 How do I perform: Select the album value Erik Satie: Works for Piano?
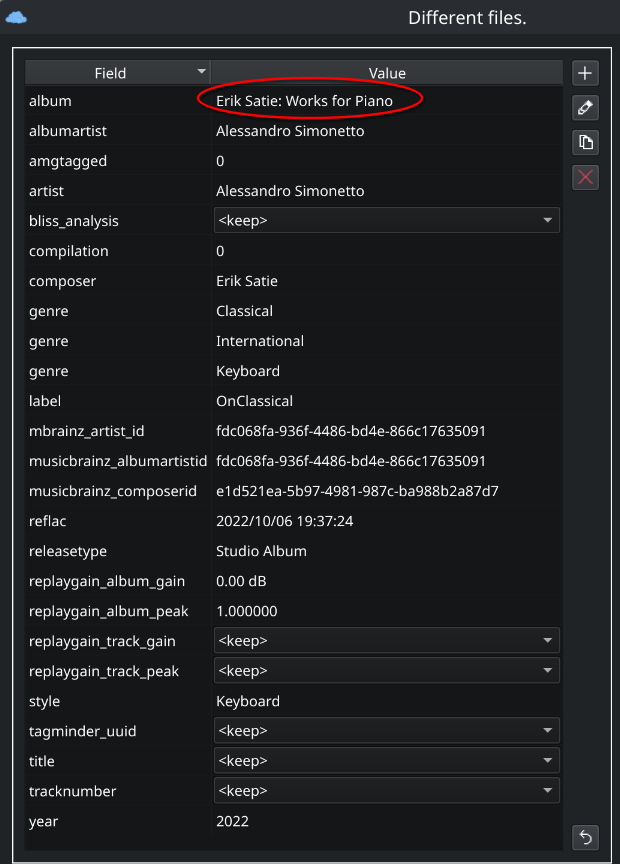tap(304, 101)
